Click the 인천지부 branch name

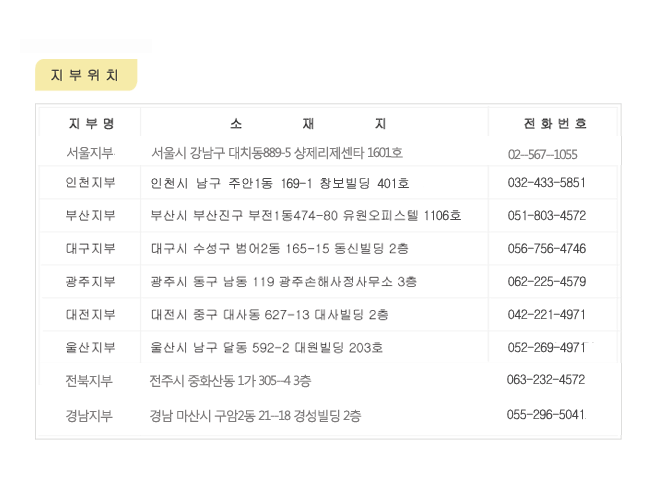coord(90,182)
